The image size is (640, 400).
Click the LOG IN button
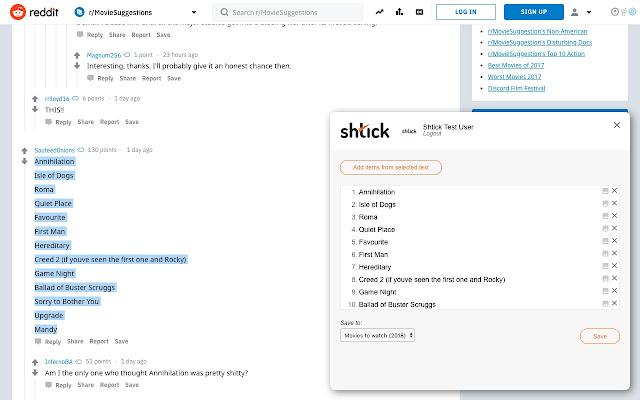pos(466,12)
